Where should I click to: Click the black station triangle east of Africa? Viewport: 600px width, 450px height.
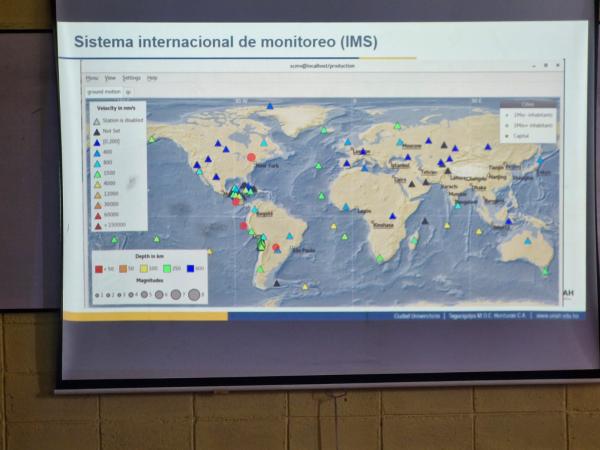[424, 221]
